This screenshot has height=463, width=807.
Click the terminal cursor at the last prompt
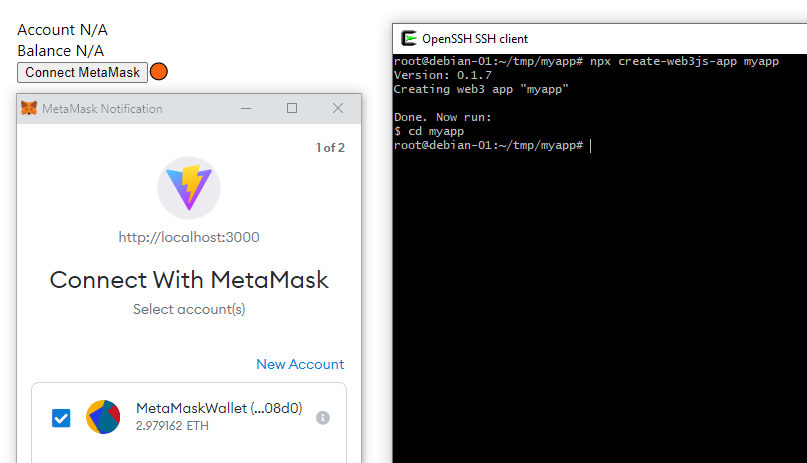coord(591,146)
